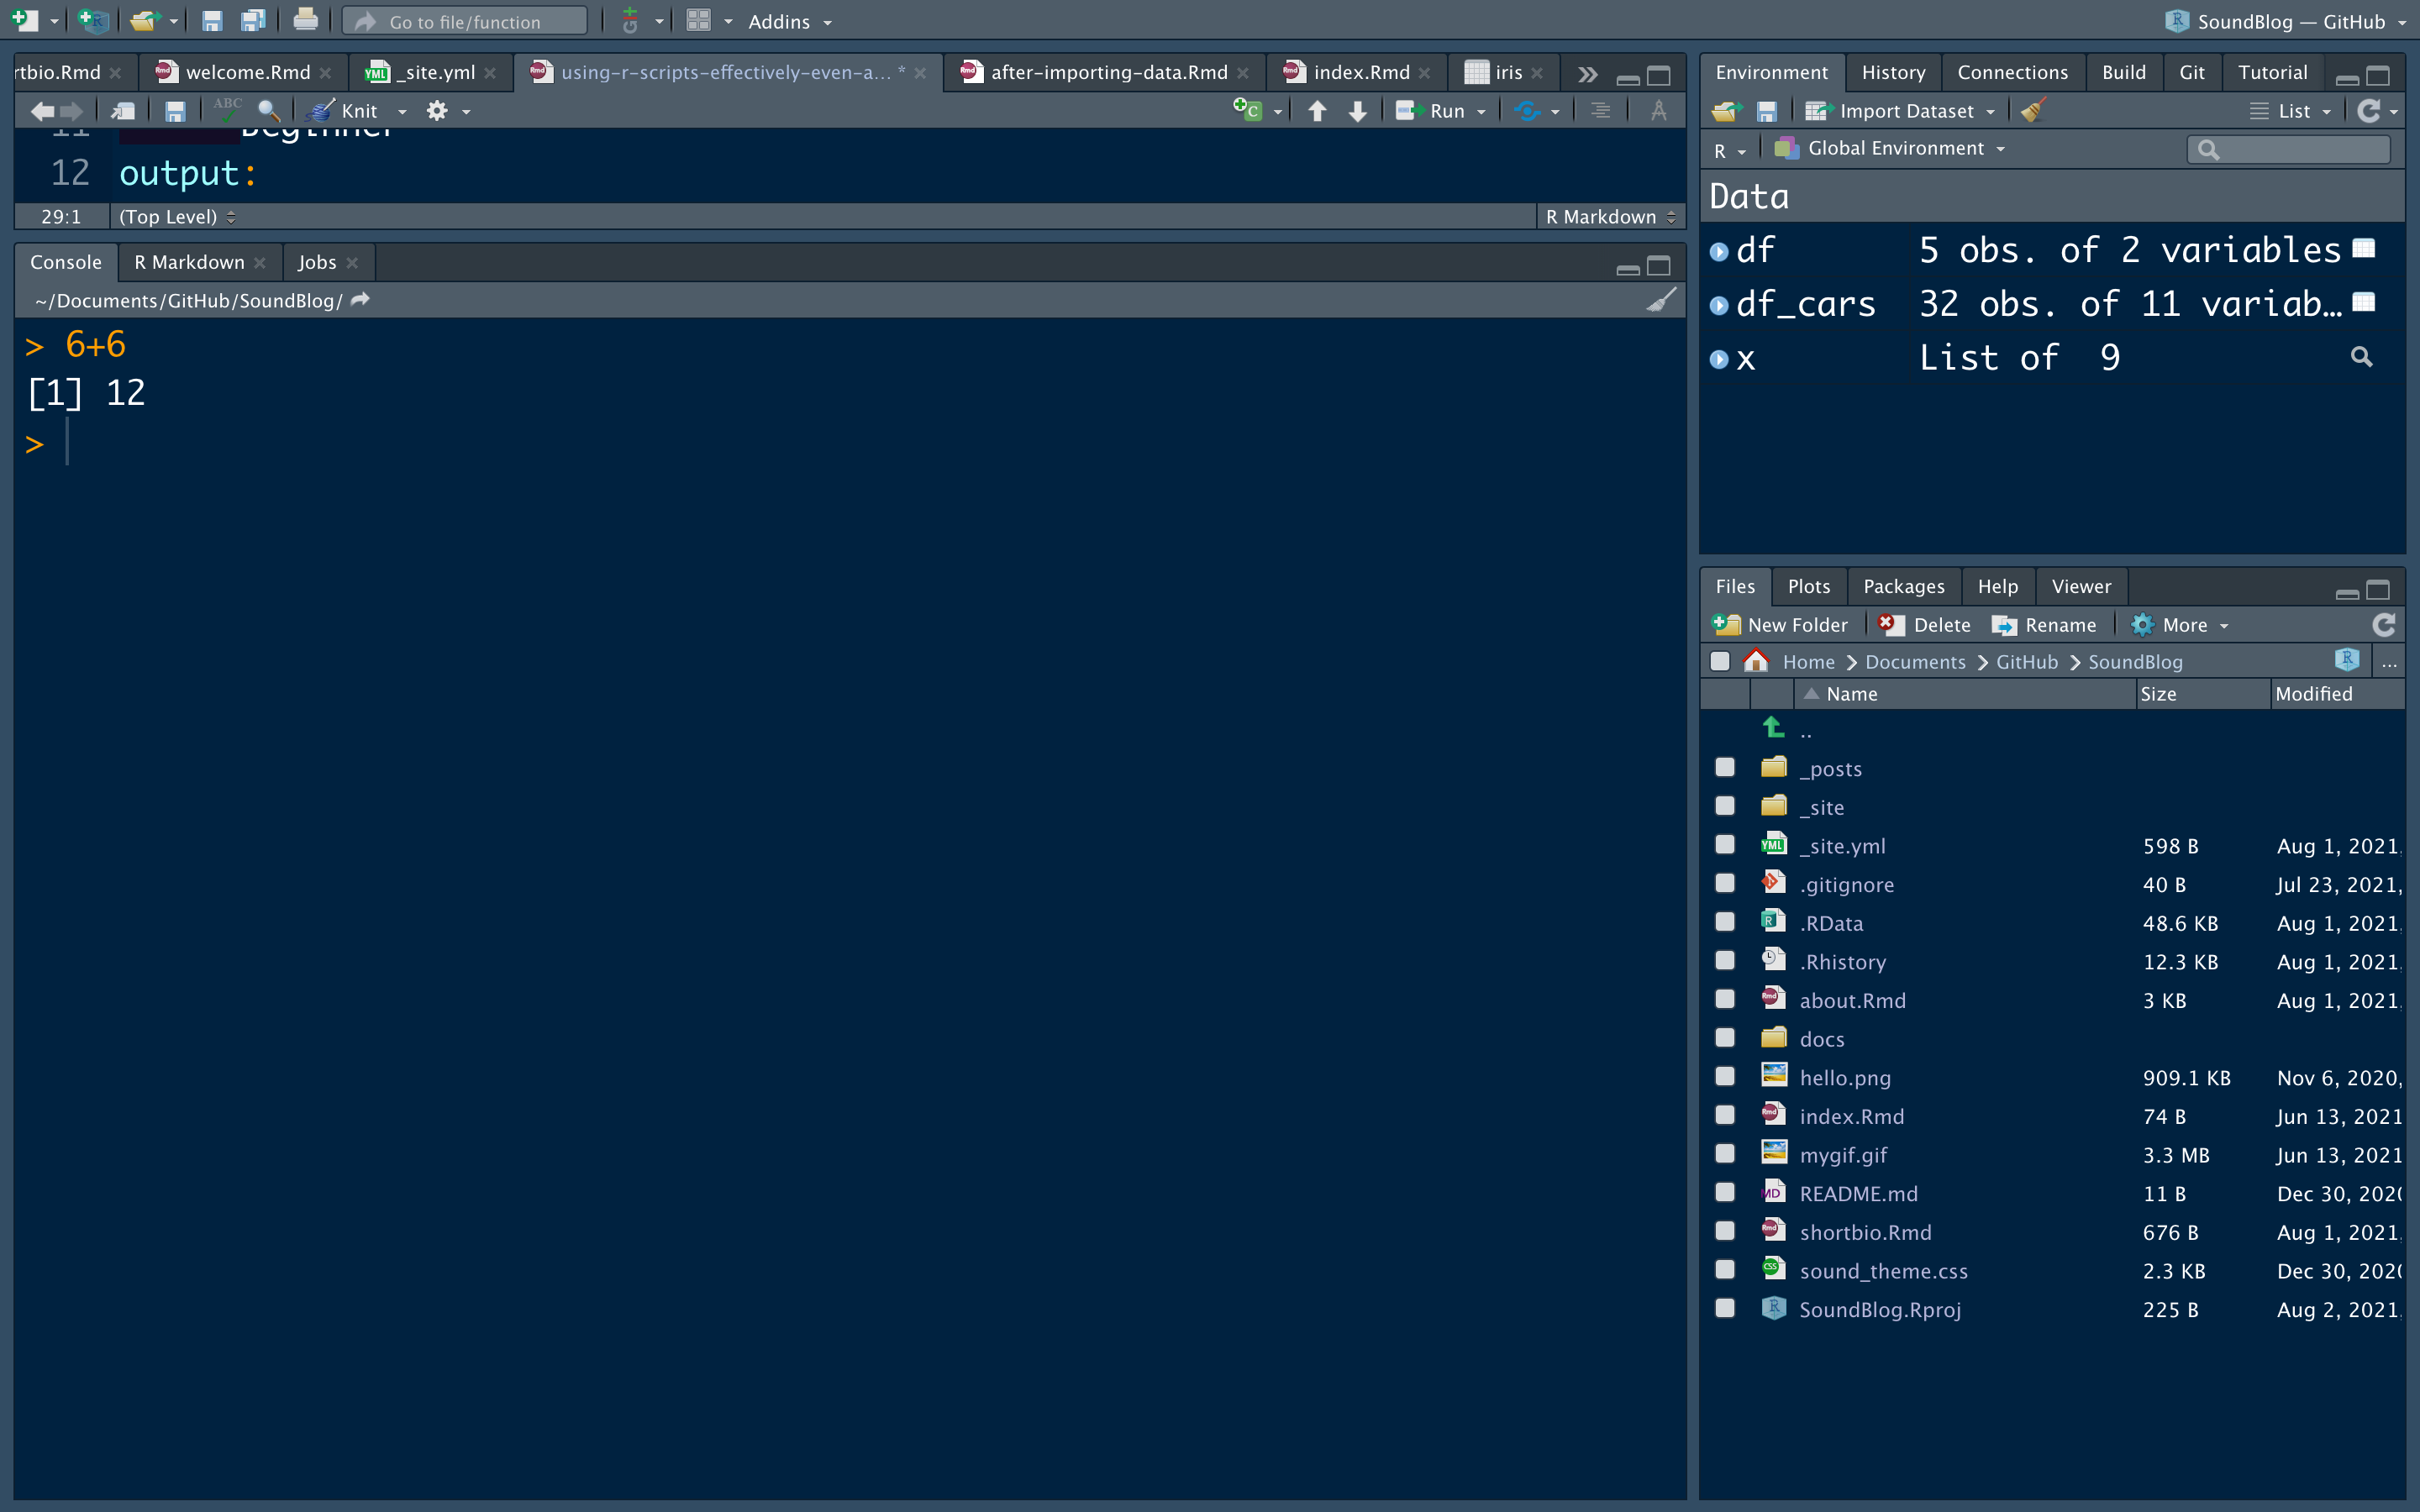
Task: Check the box next to SoundBlog.Rproj
Action: point(1725,1308)
